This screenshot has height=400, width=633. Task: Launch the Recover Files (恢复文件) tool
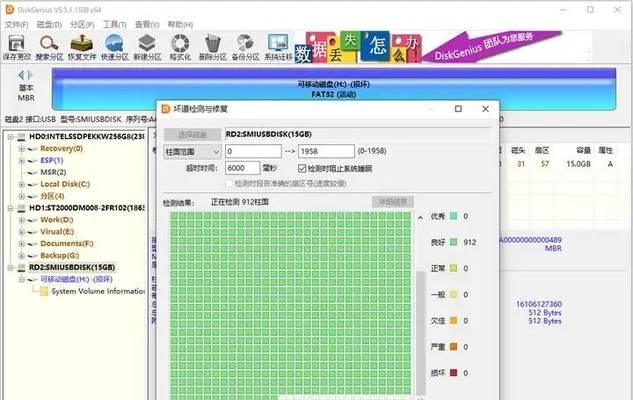pos(82,48)
